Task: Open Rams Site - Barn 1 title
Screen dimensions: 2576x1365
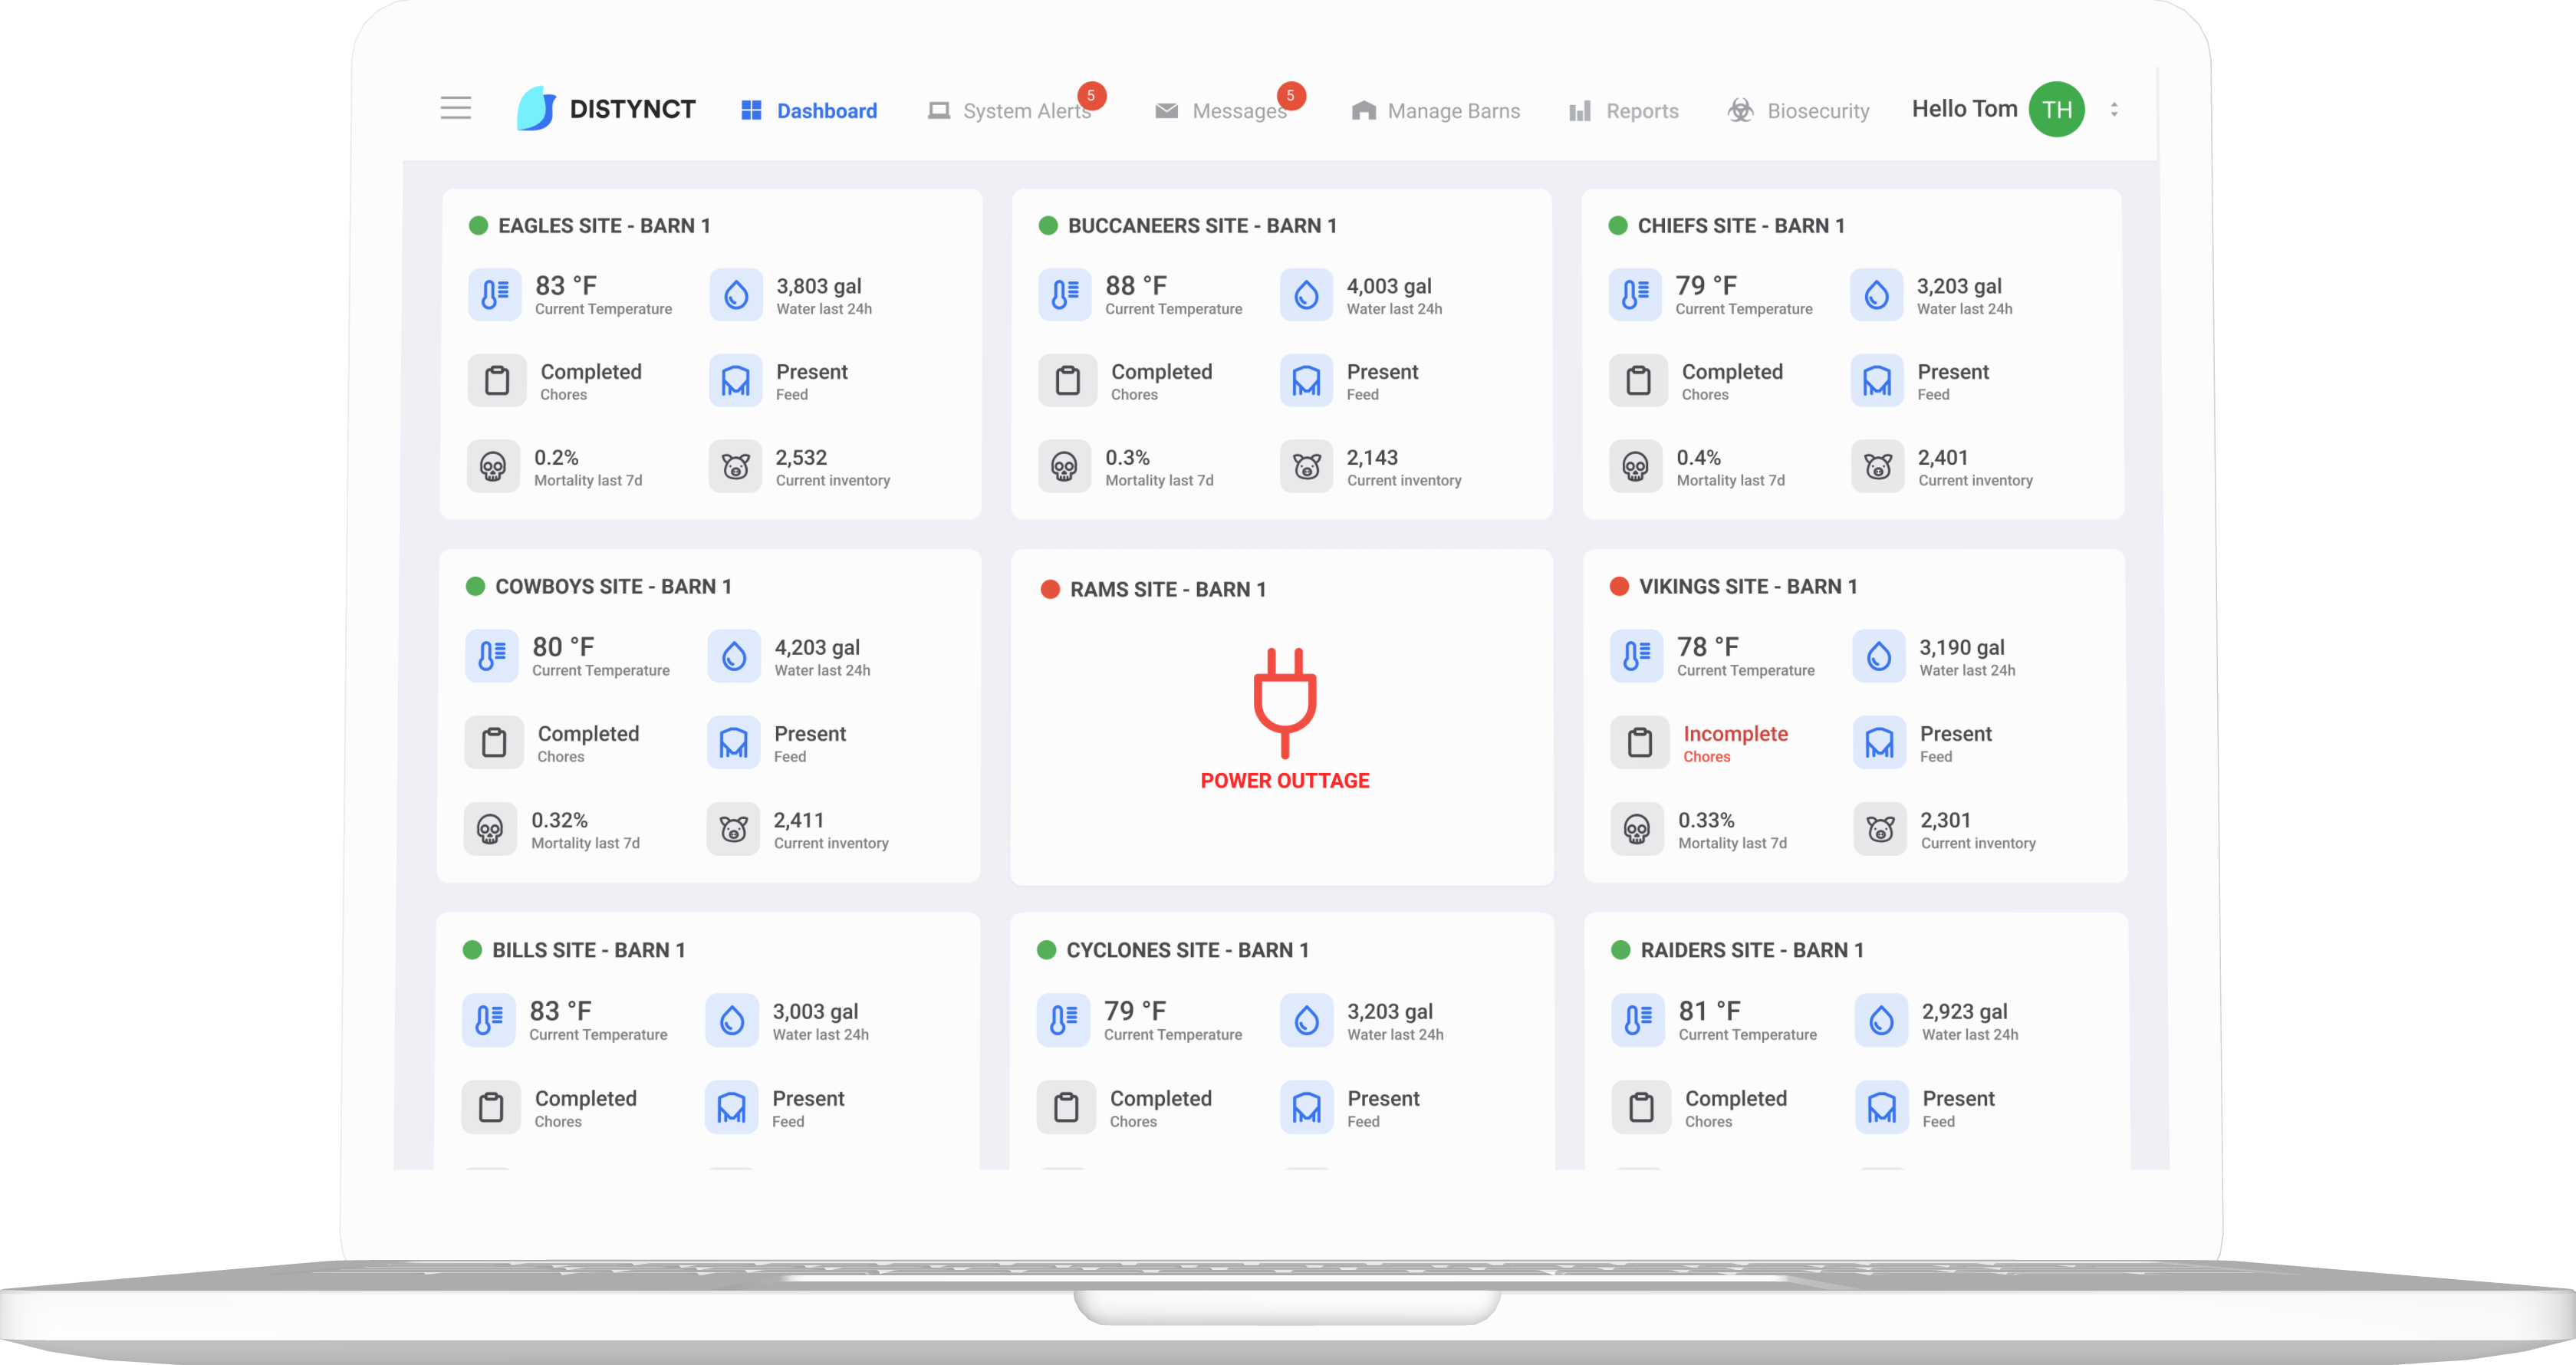Action: (1168, 590)
